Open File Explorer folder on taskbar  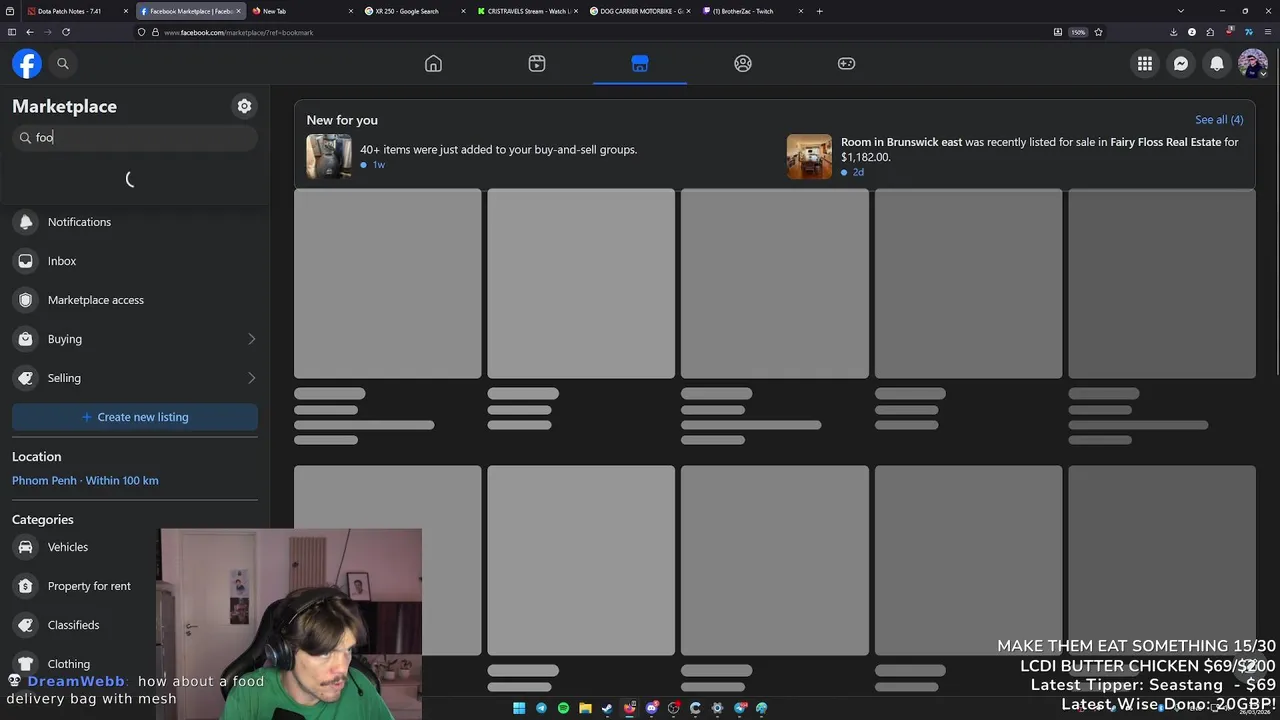585,708
